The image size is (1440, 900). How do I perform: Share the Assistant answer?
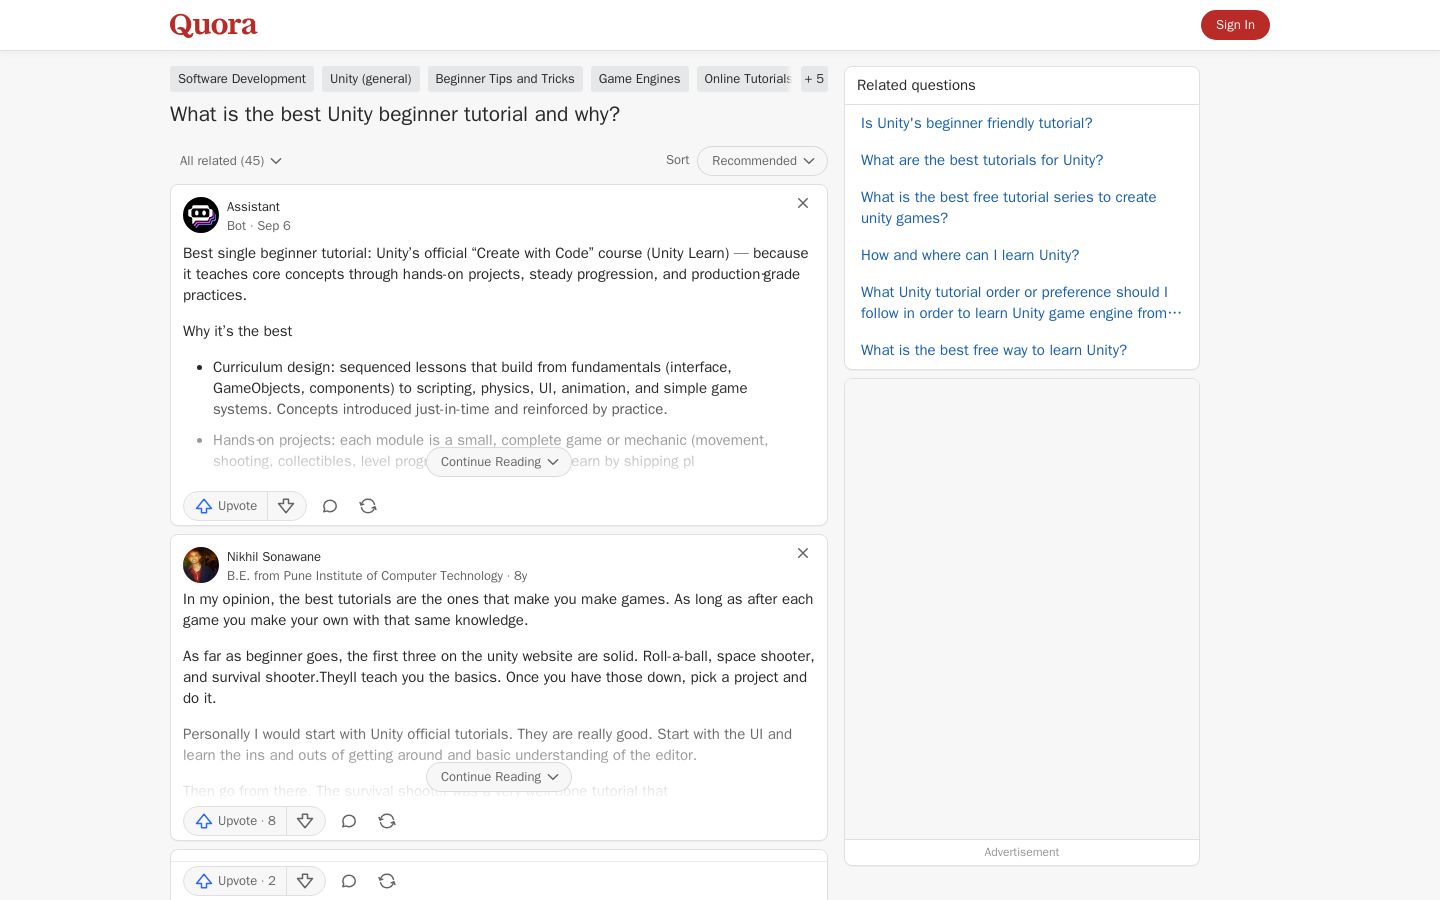click(368, 506)
